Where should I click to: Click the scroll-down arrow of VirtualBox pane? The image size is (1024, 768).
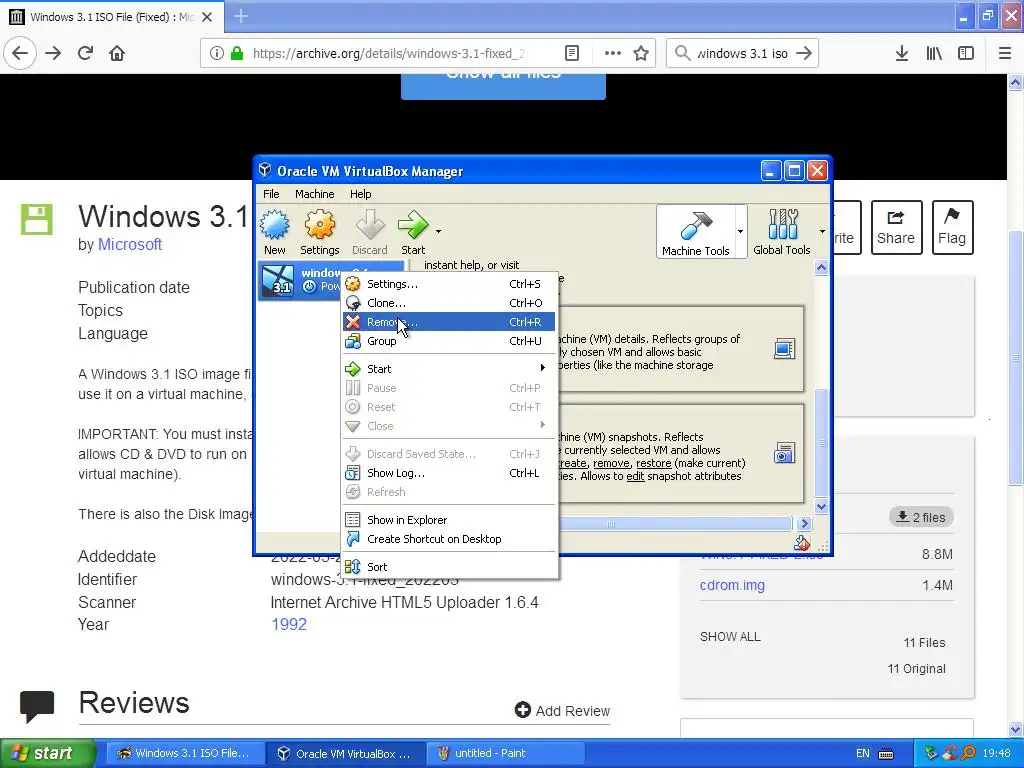pyautogui.click(x=822, y=506)
